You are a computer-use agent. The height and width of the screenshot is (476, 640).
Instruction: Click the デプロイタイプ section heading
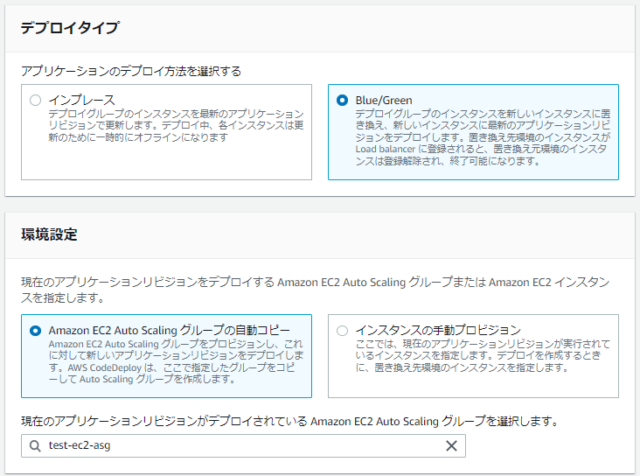70,28
